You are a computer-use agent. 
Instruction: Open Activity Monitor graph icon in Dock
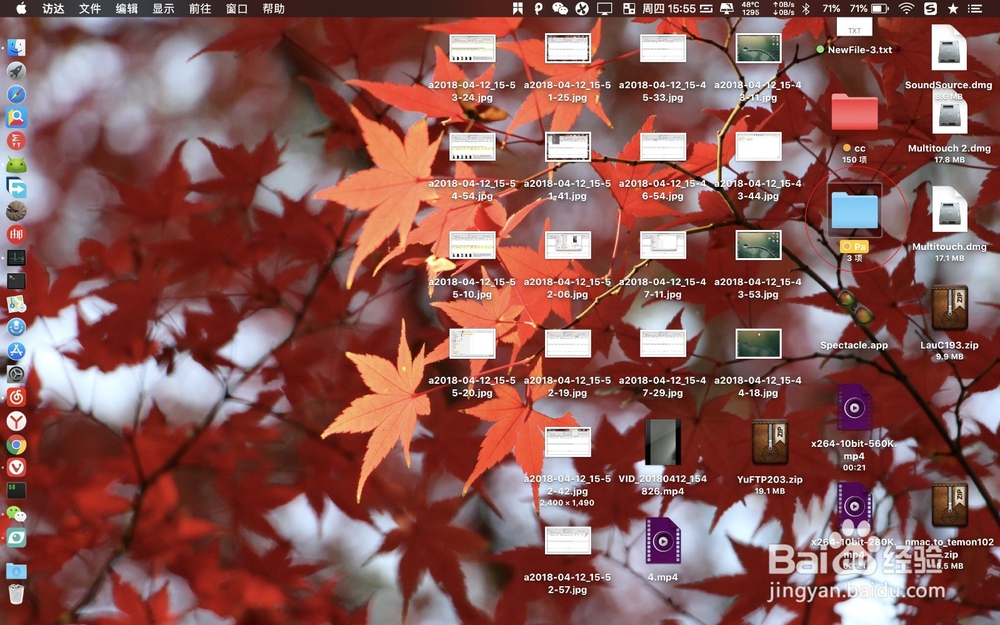17,258
